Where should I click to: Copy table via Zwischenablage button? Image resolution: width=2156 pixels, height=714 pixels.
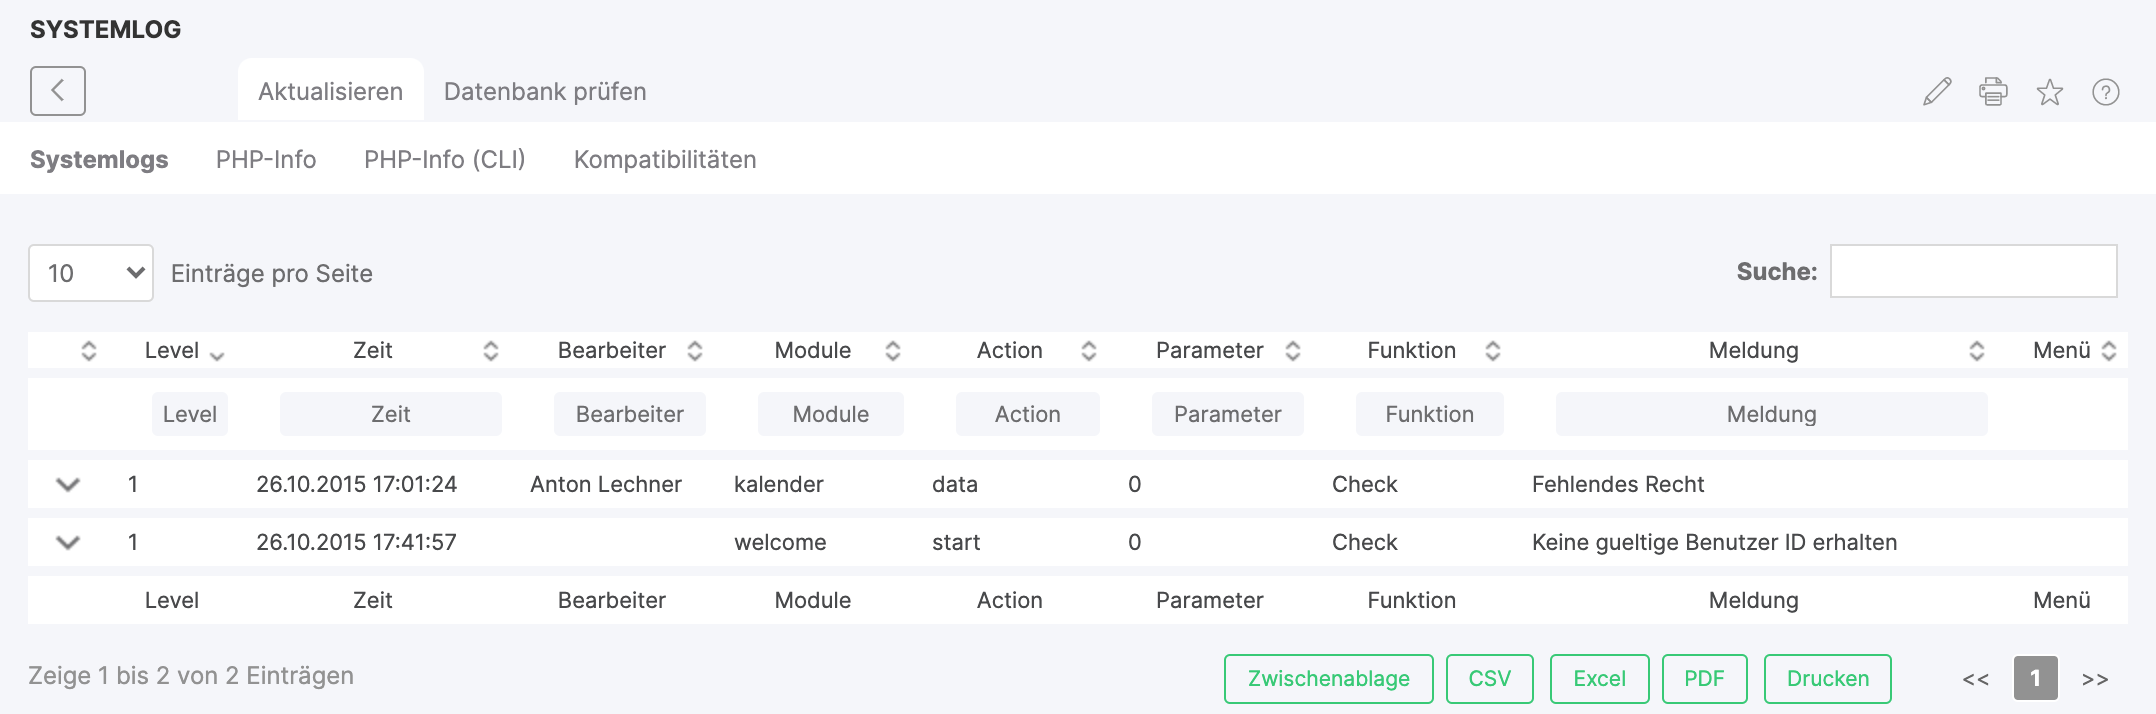click(x=1328, y=679)
